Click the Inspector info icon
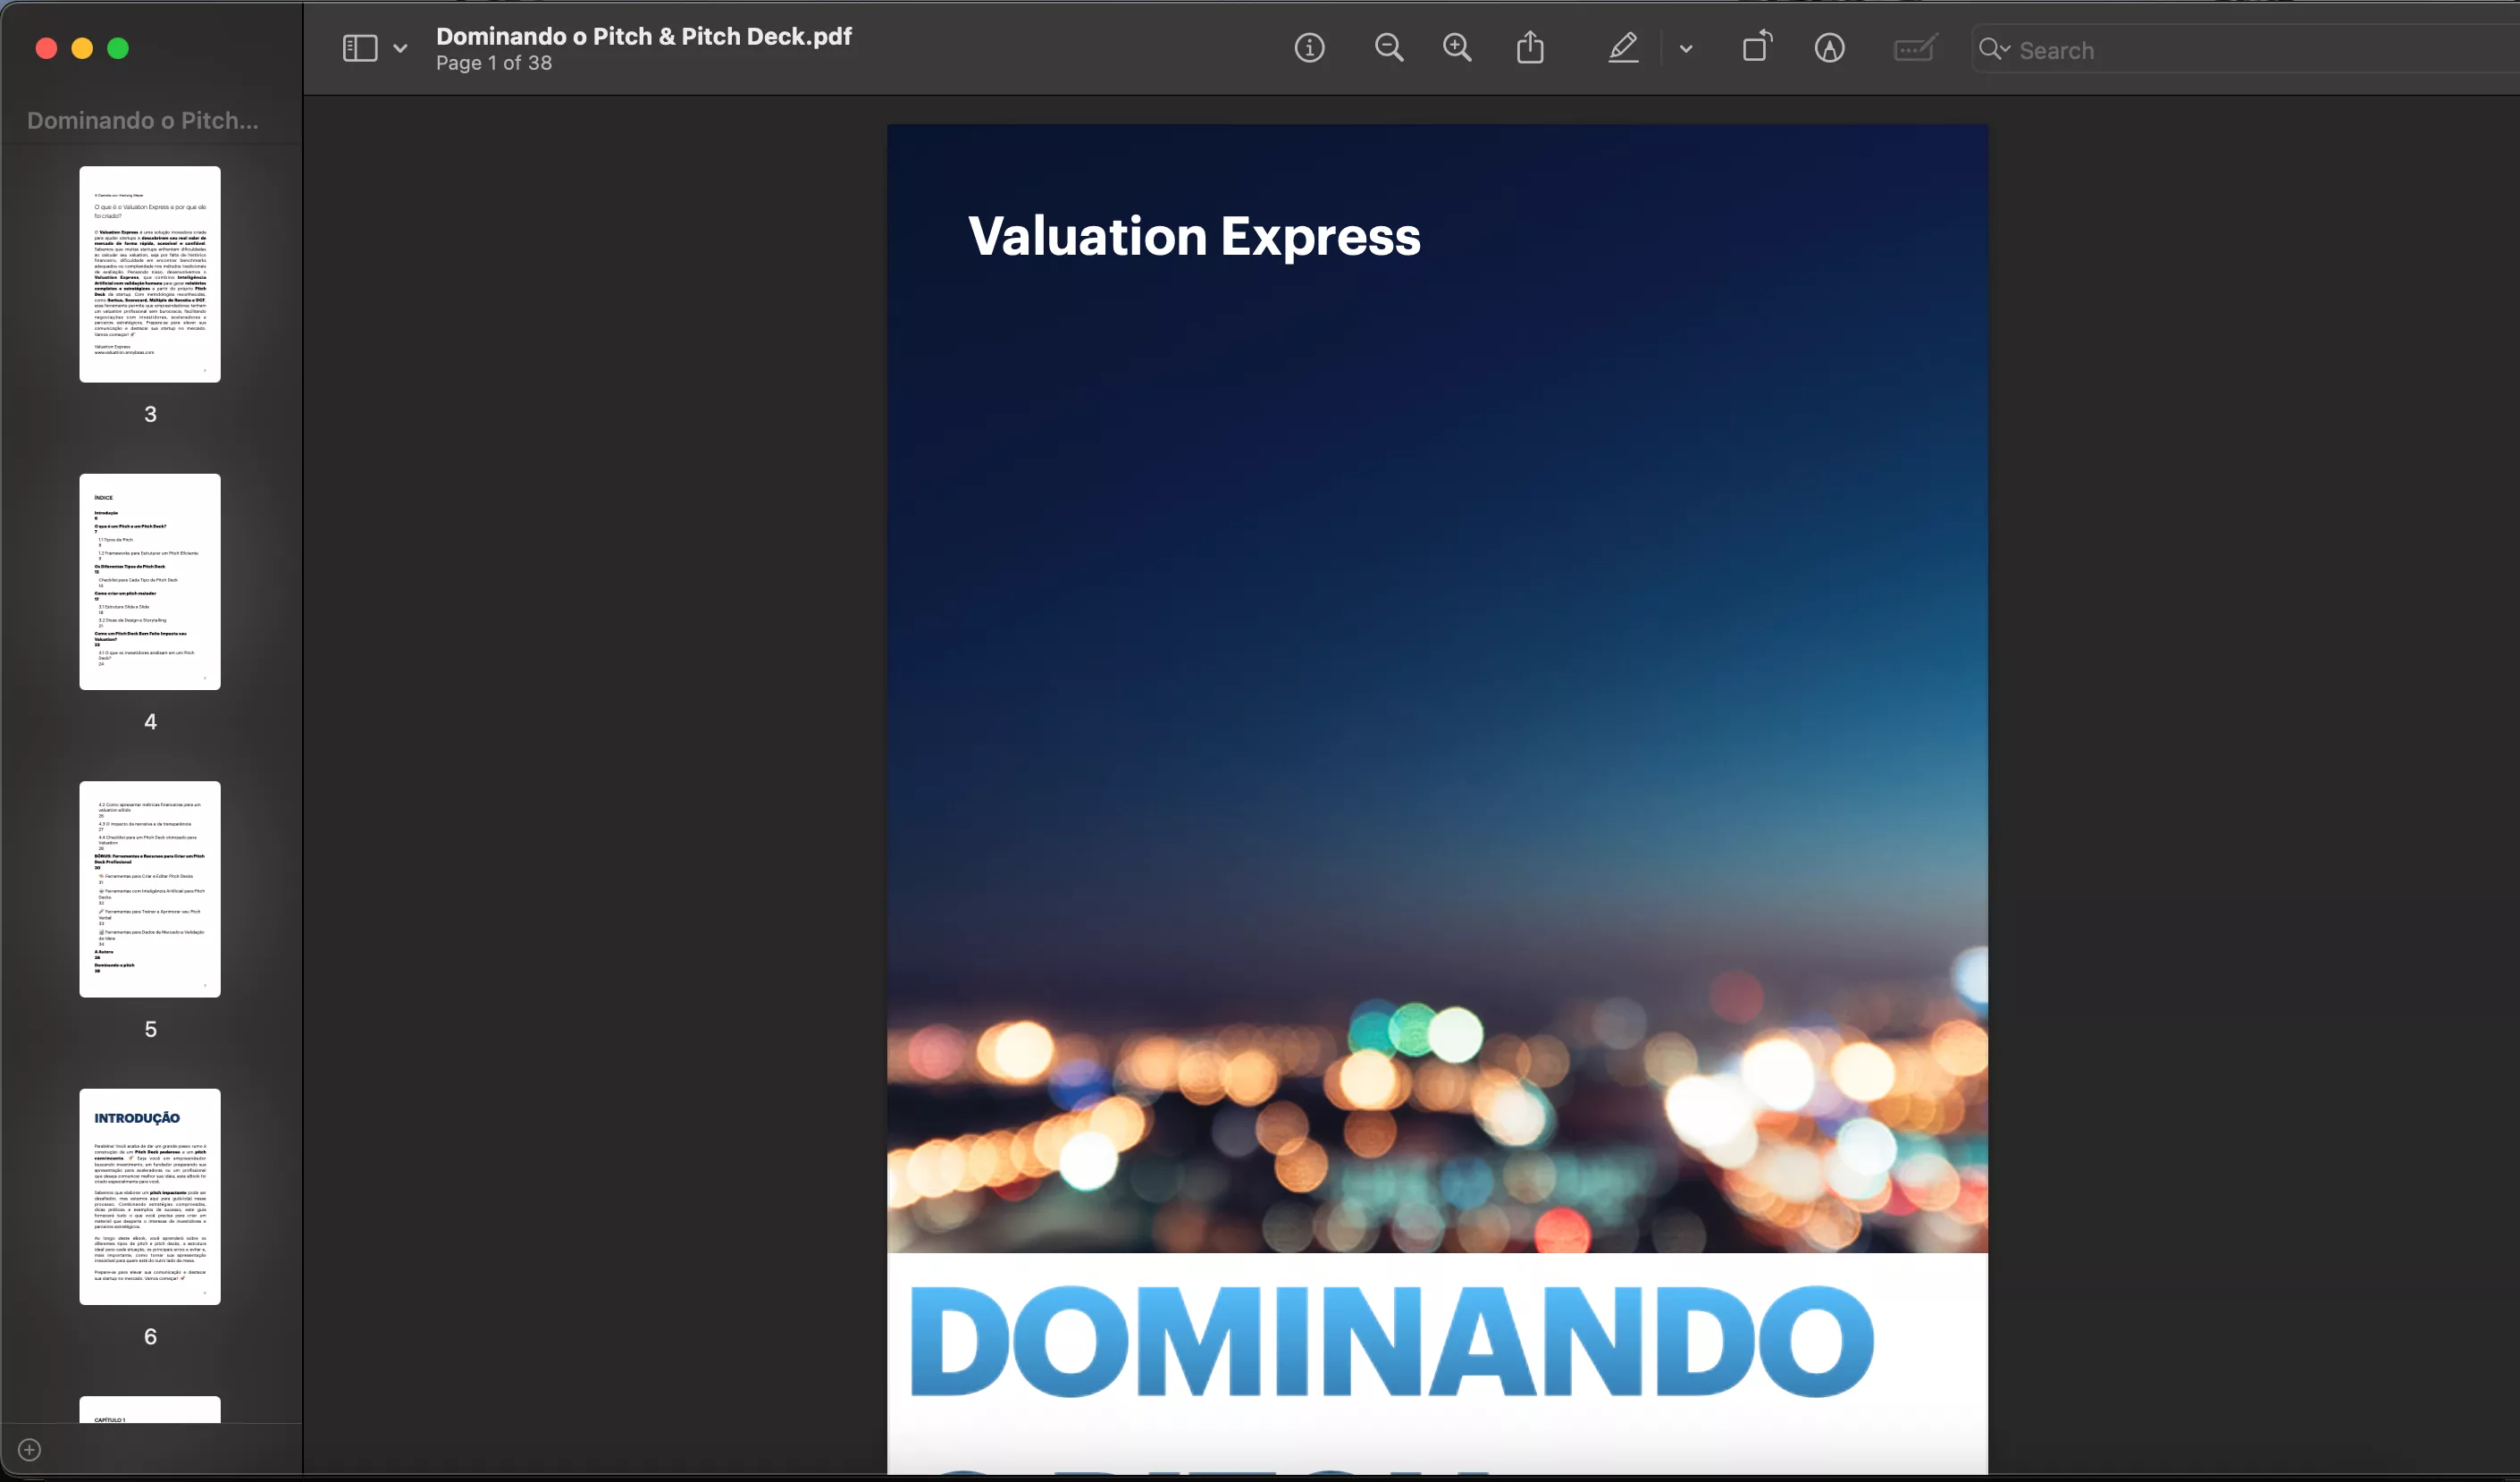 coord(1309,48)
